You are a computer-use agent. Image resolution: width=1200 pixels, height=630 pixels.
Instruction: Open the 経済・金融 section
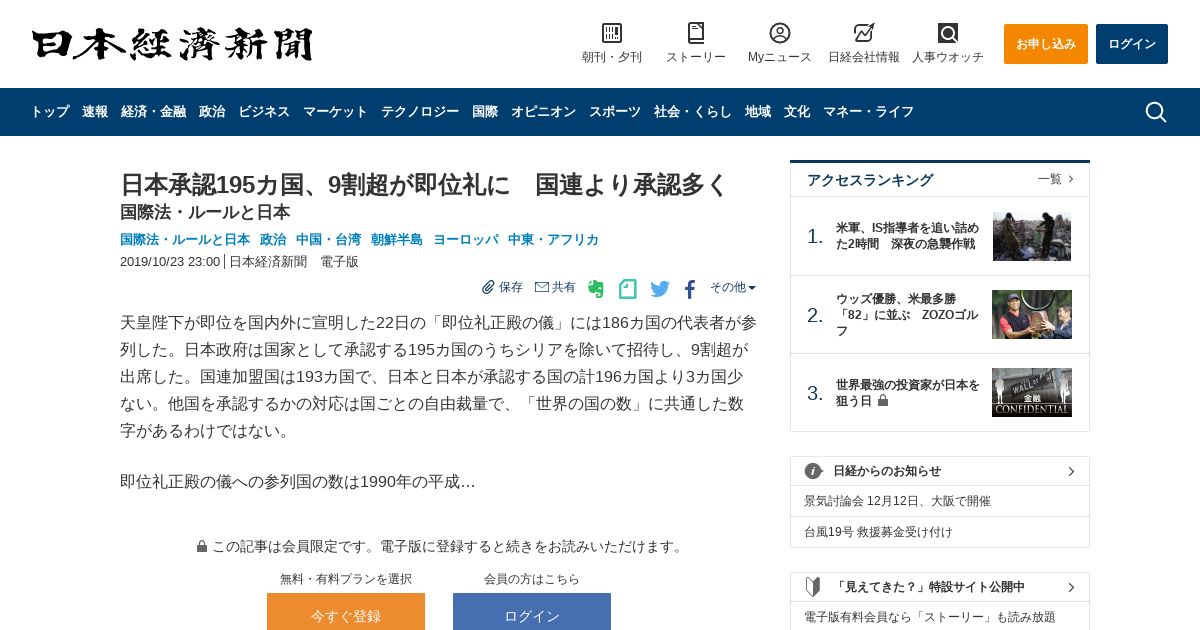[153, 112]
